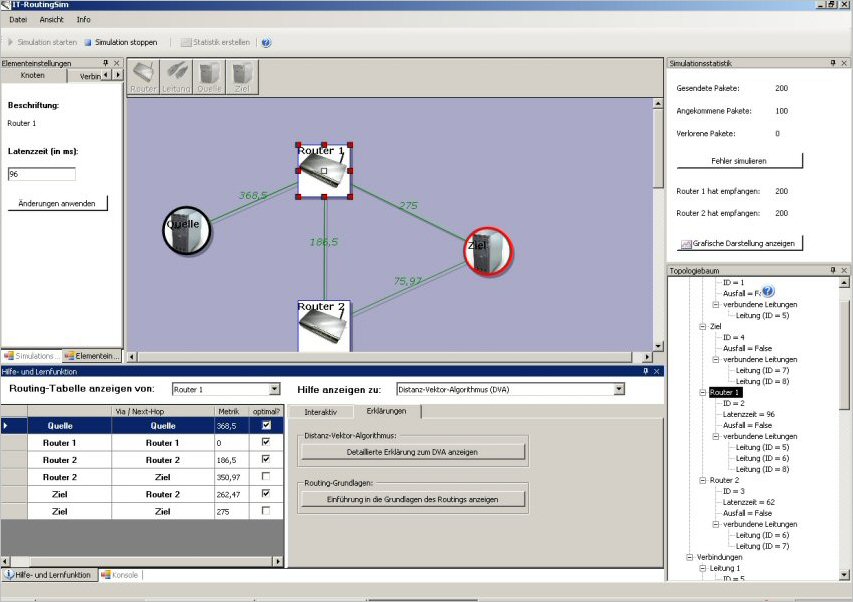Select the Router tool icon

click(144, 75)
